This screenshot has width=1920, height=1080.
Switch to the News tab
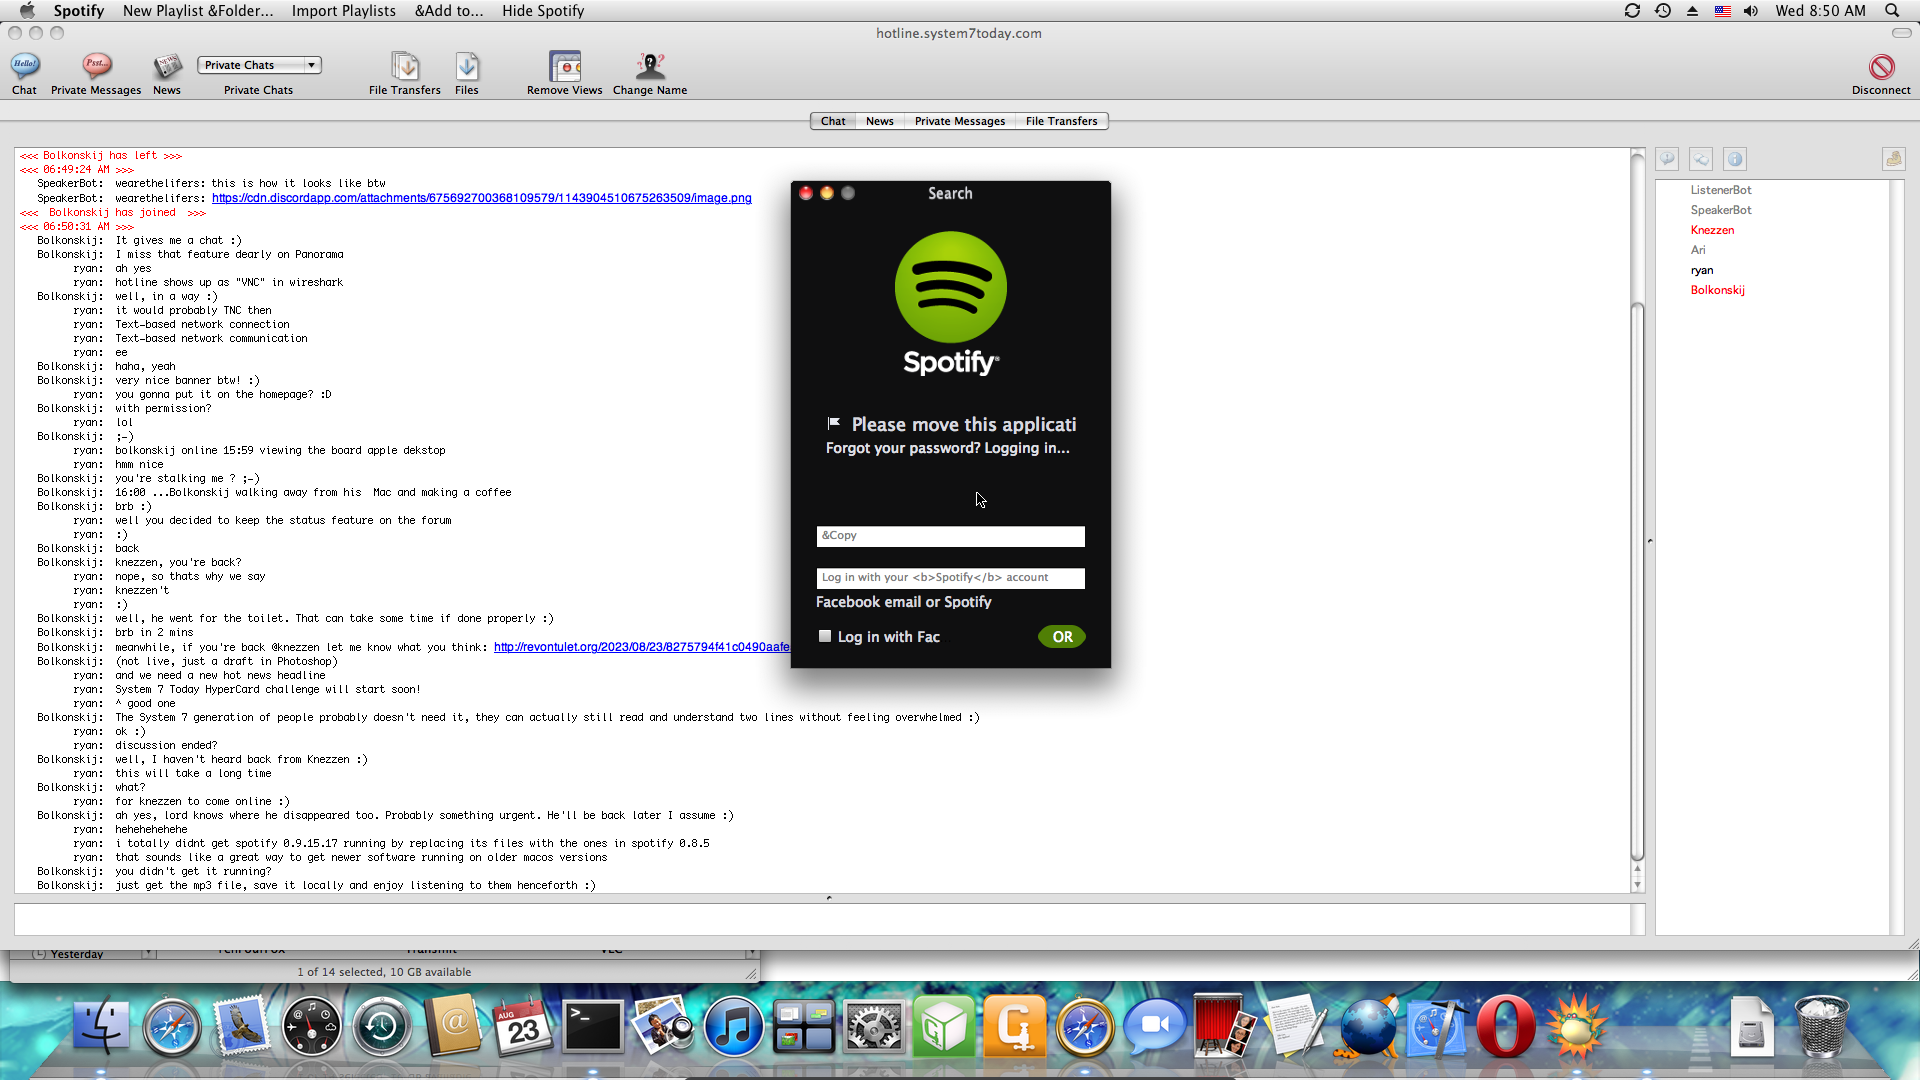point(879,121)
